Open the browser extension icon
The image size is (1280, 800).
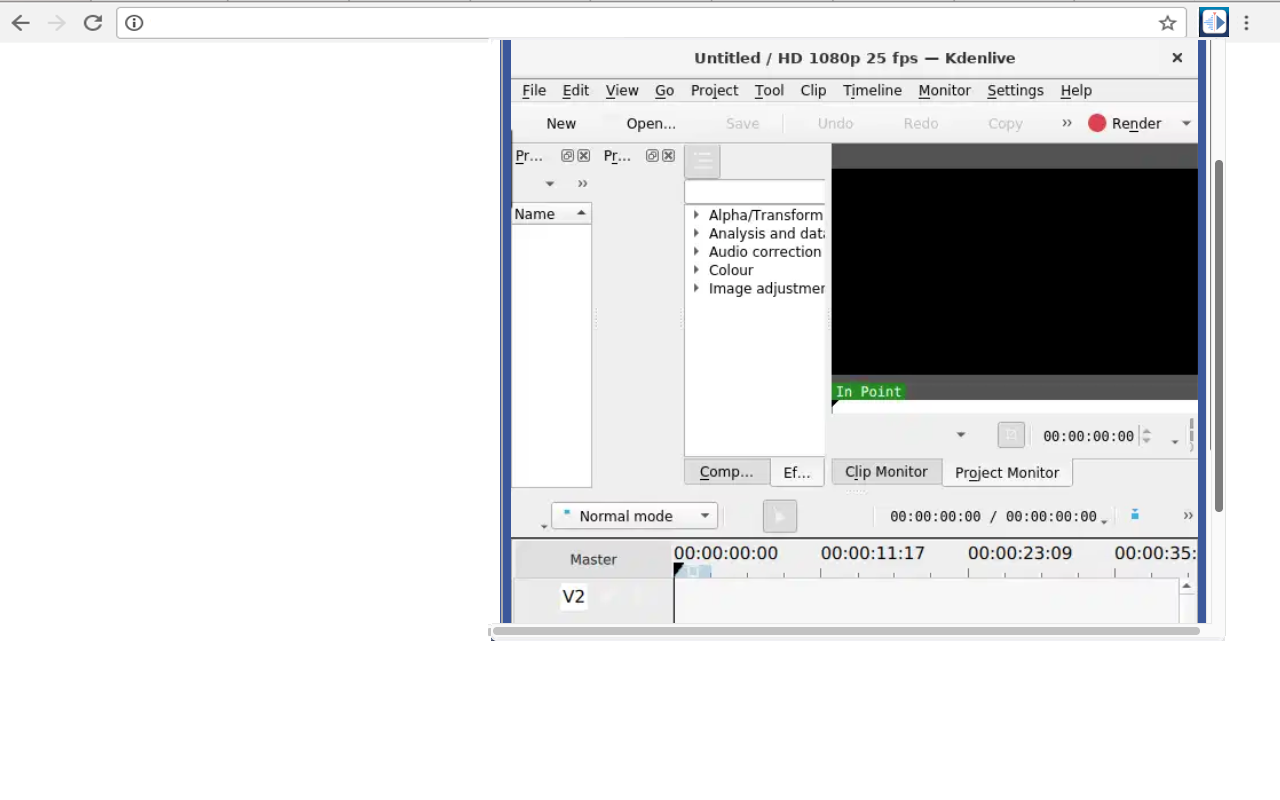tap(1214, 22)
